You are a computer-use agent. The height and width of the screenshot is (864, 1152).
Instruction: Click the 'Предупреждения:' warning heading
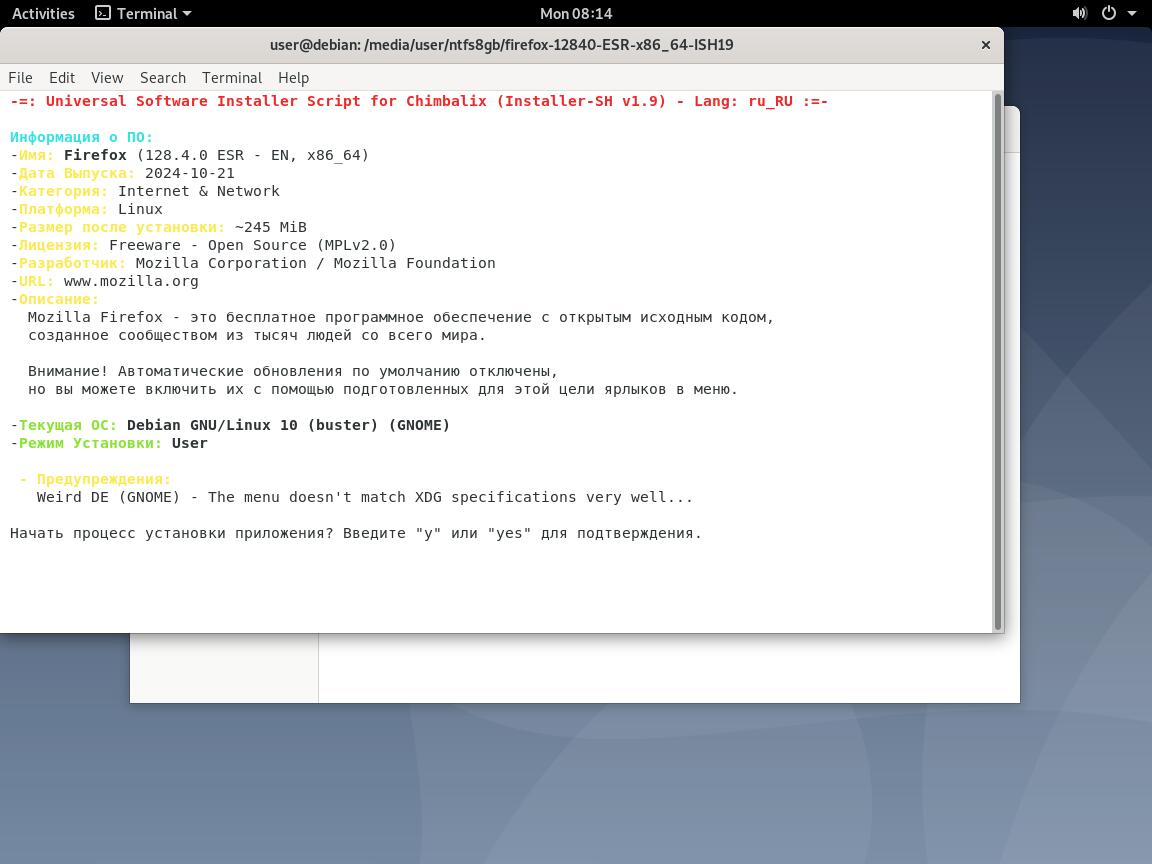[x=104, y=479]
